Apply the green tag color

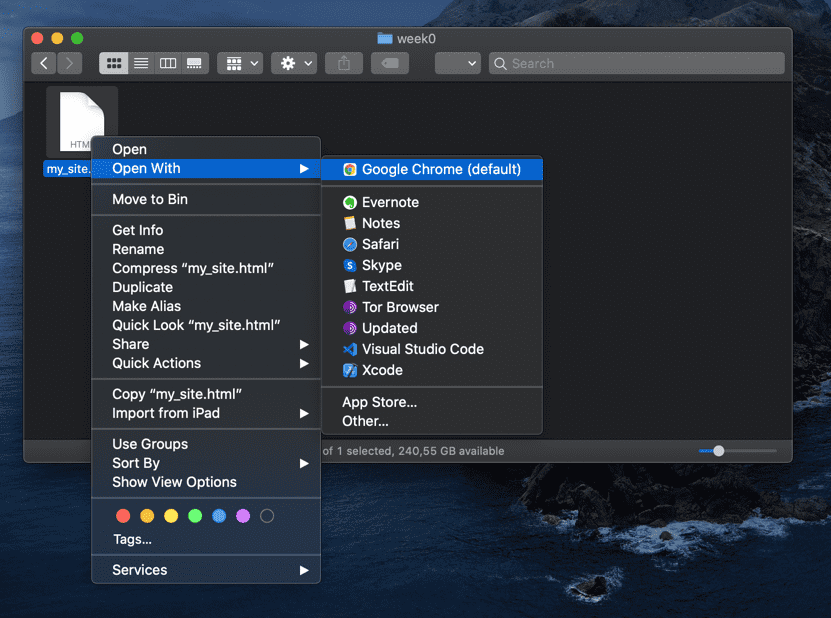195,516
